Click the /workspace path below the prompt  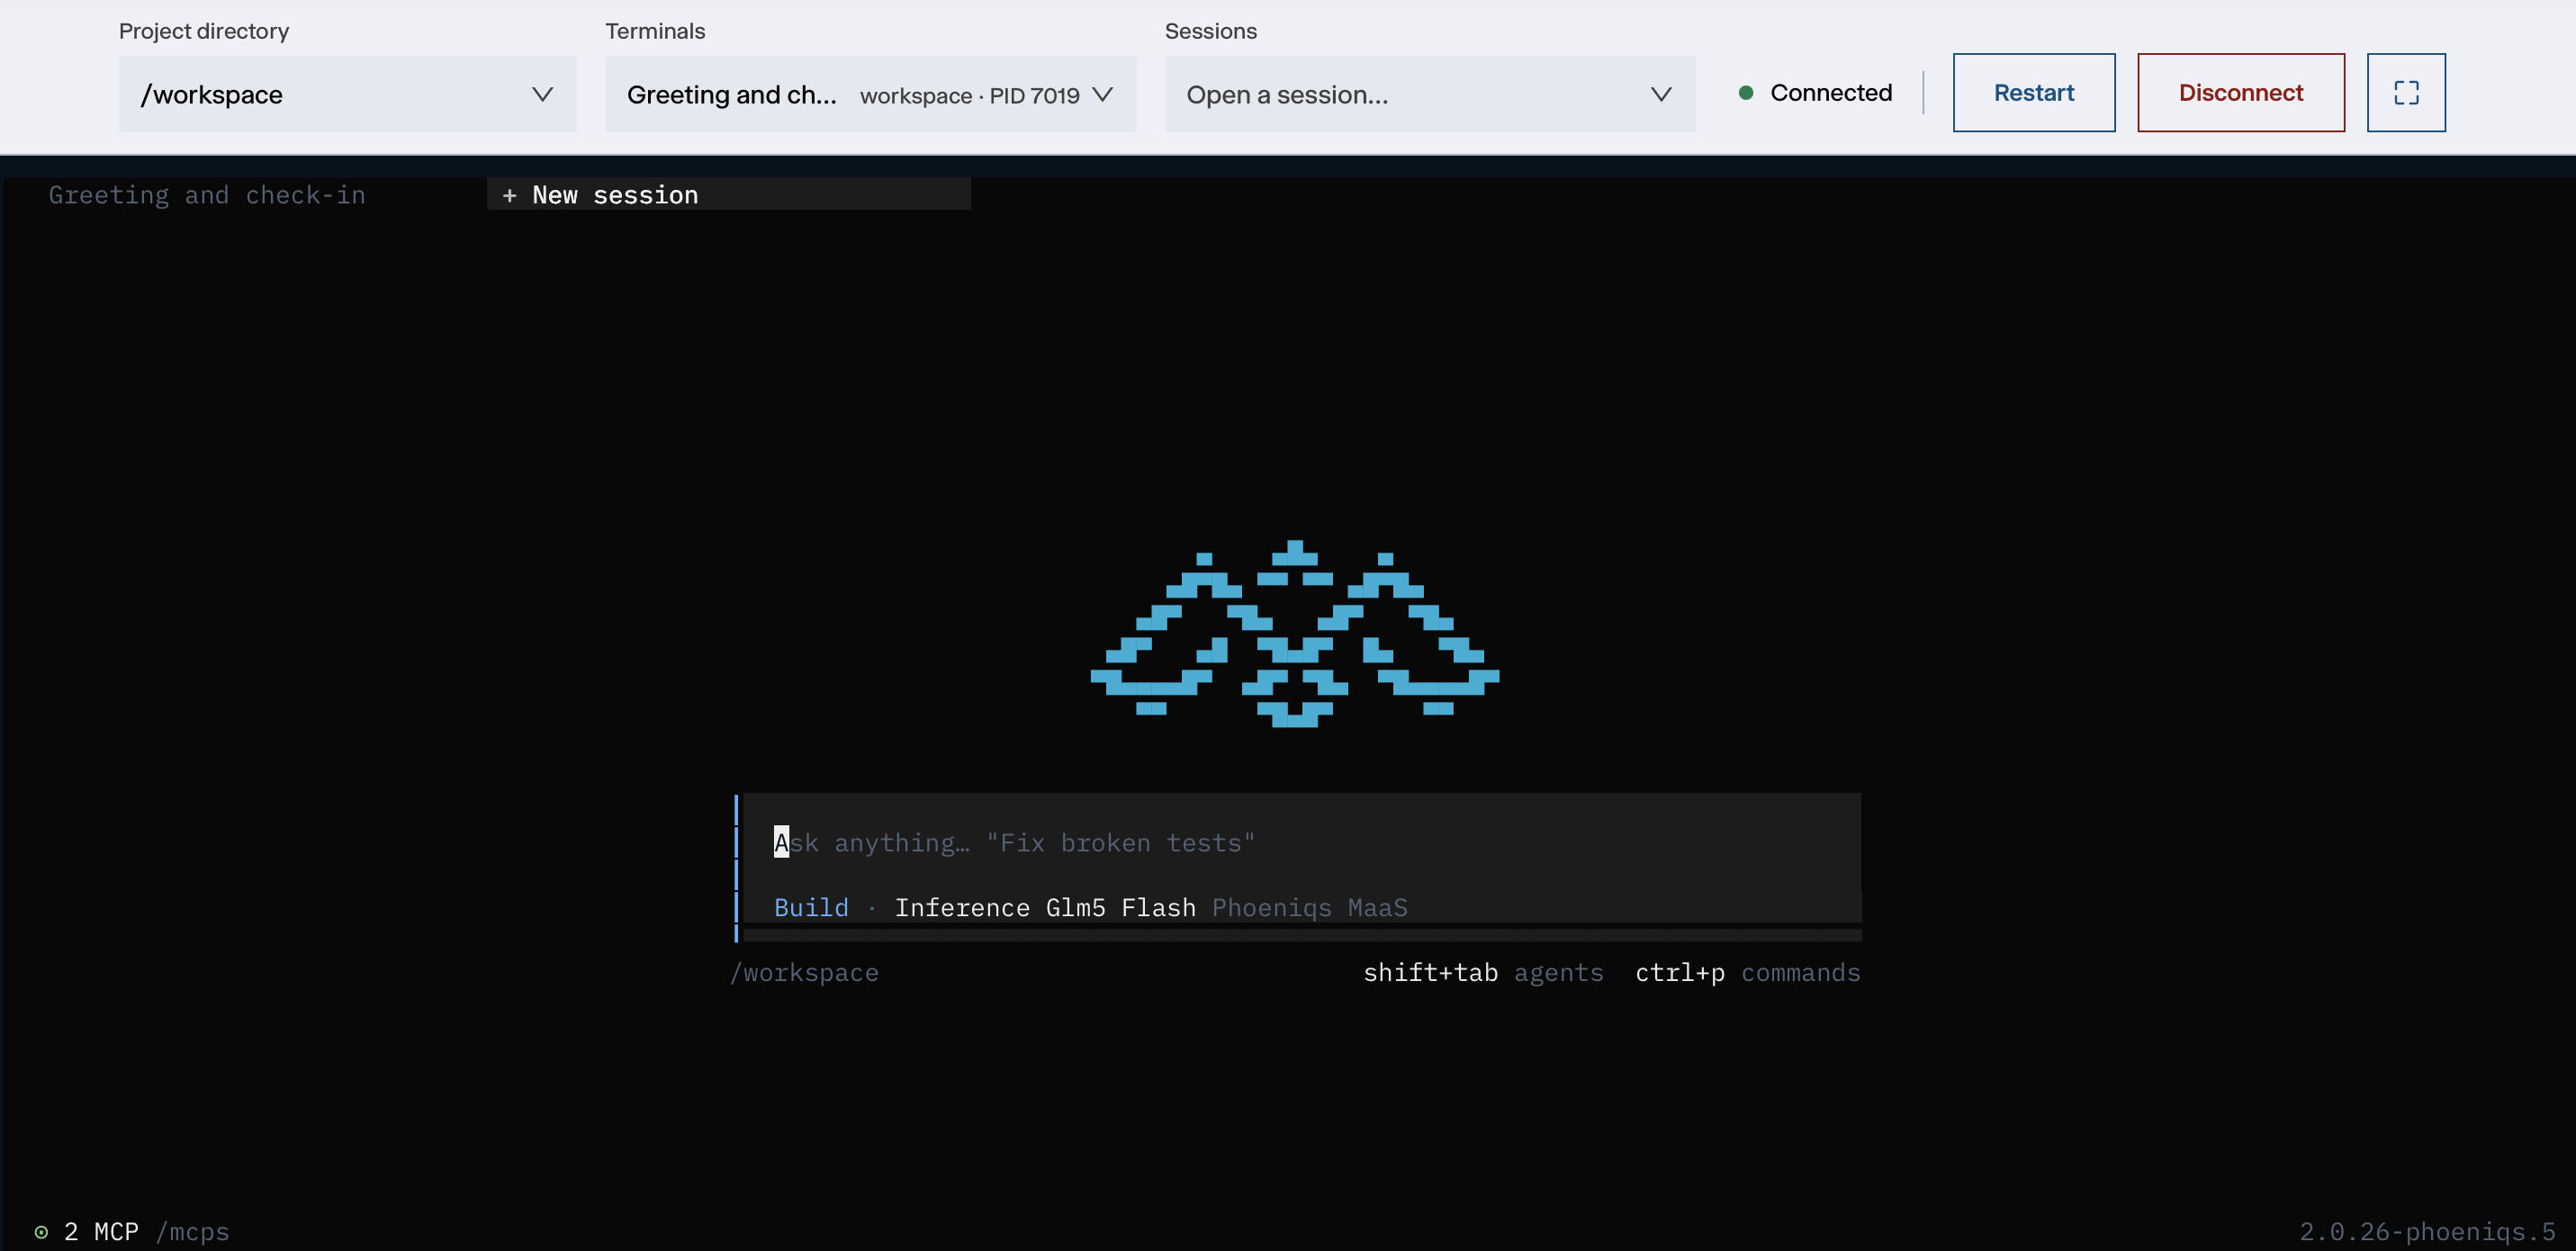click(804, 973)
